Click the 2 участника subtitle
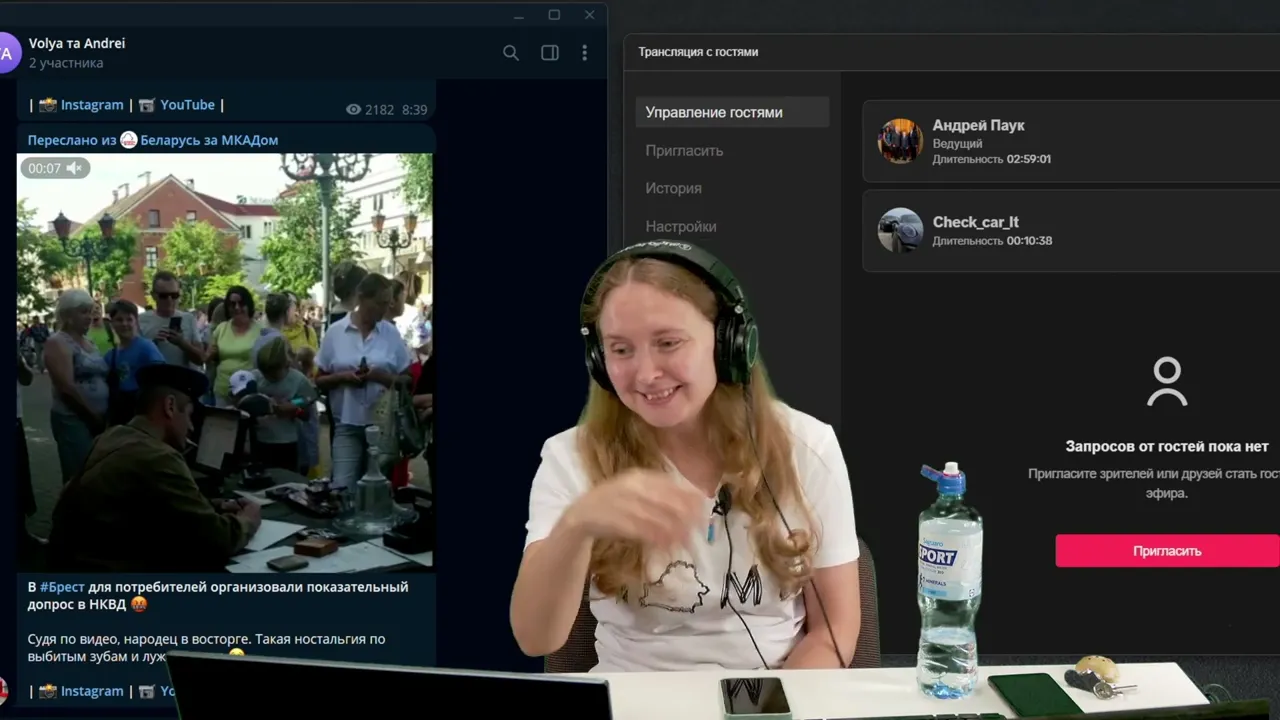The height and width of the screenshot is (720, 1280). (x=66, y=63)
